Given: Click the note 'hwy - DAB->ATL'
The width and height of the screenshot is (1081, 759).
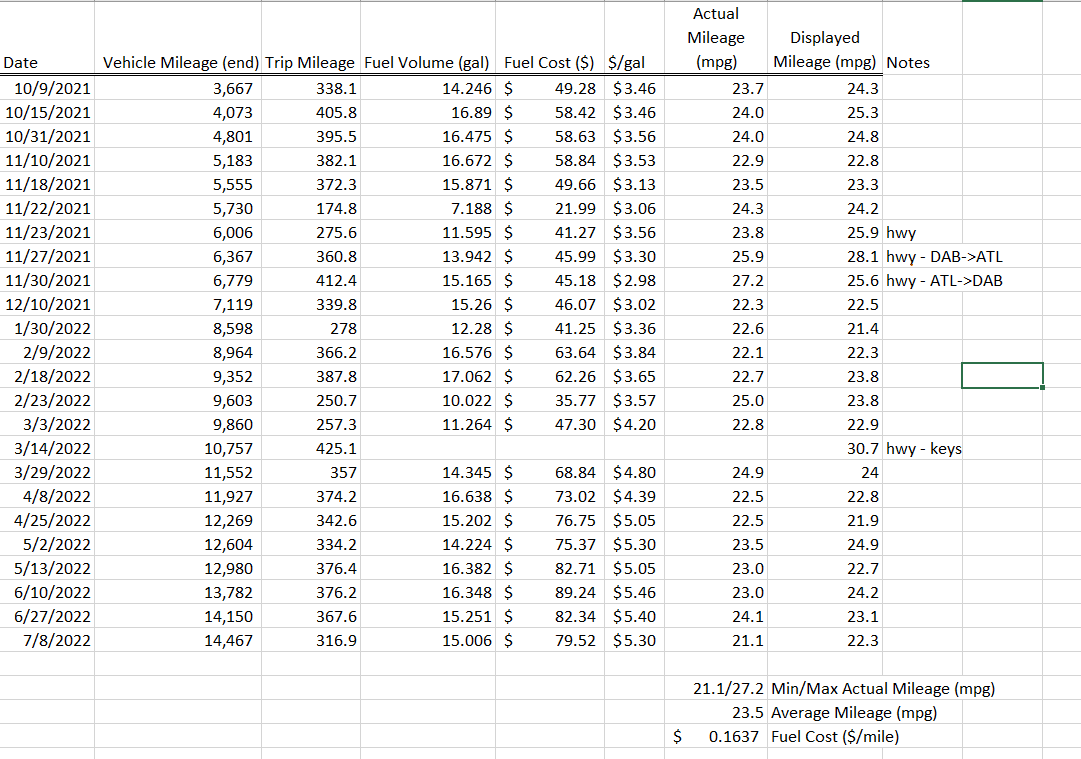Looking at the screenshot, I should 944,256.
